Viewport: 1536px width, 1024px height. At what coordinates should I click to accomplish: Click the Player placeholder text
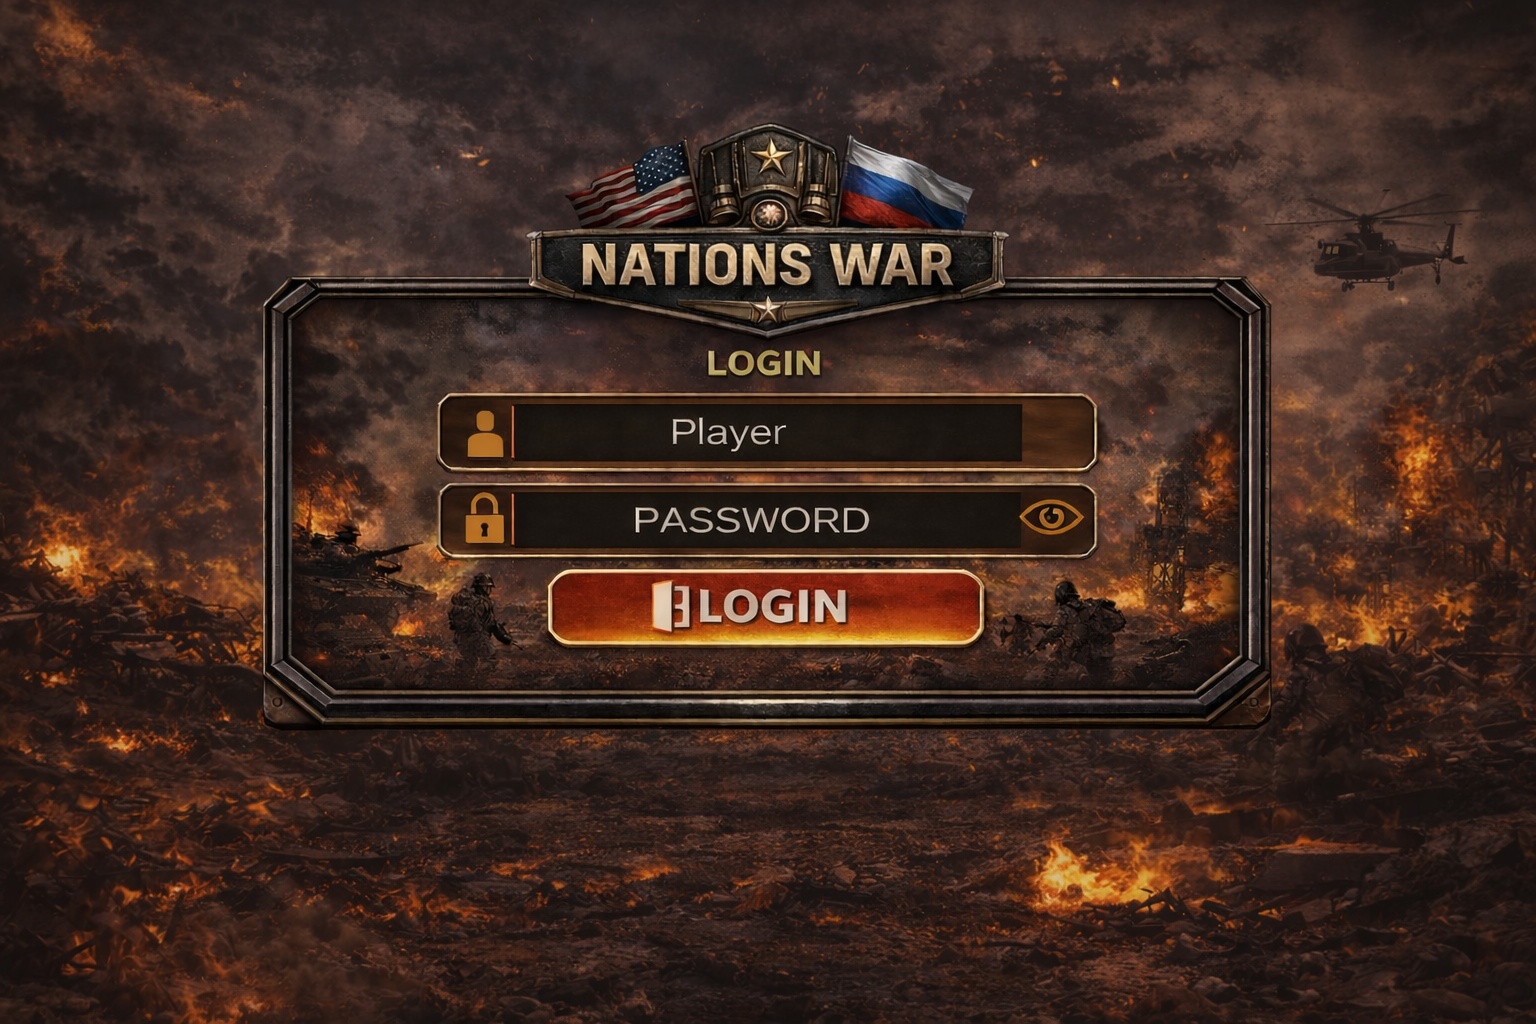[x=728, y=433]
